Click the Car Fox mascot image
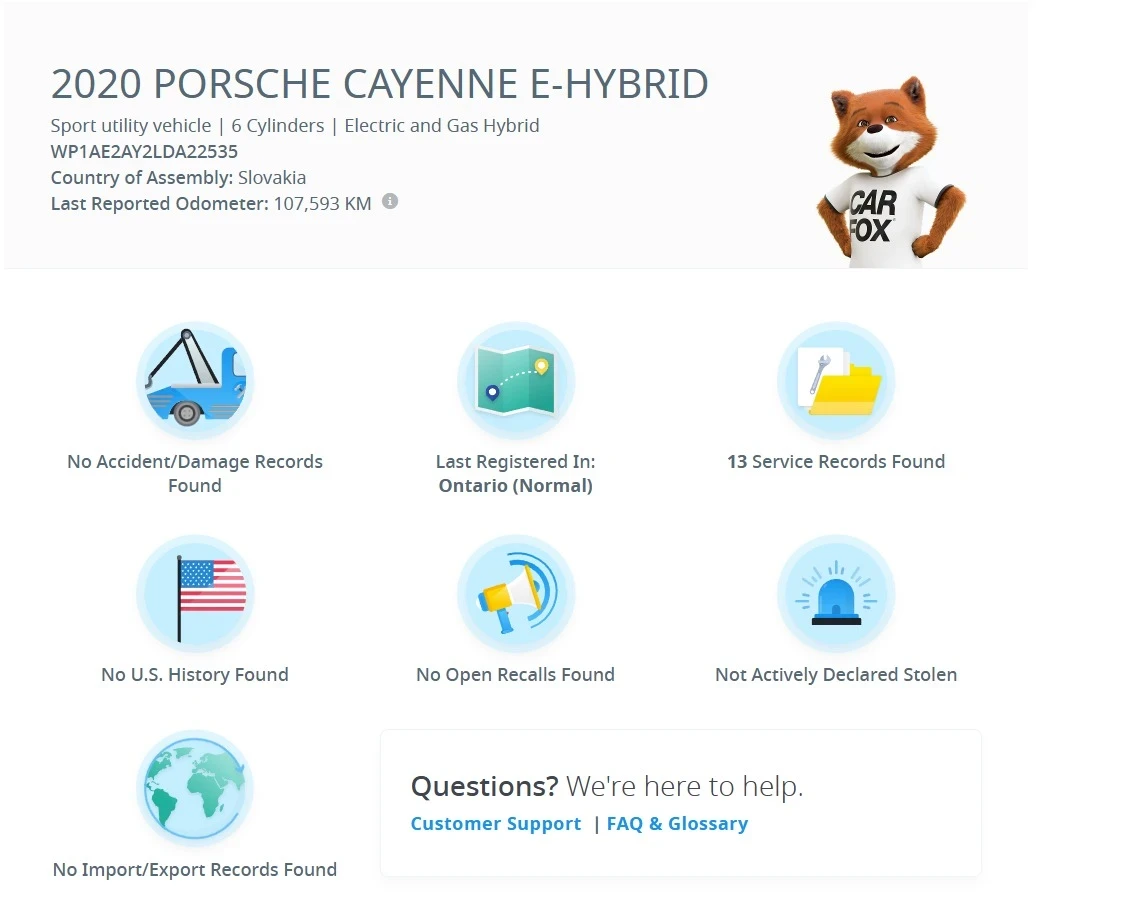 [890, 171]
